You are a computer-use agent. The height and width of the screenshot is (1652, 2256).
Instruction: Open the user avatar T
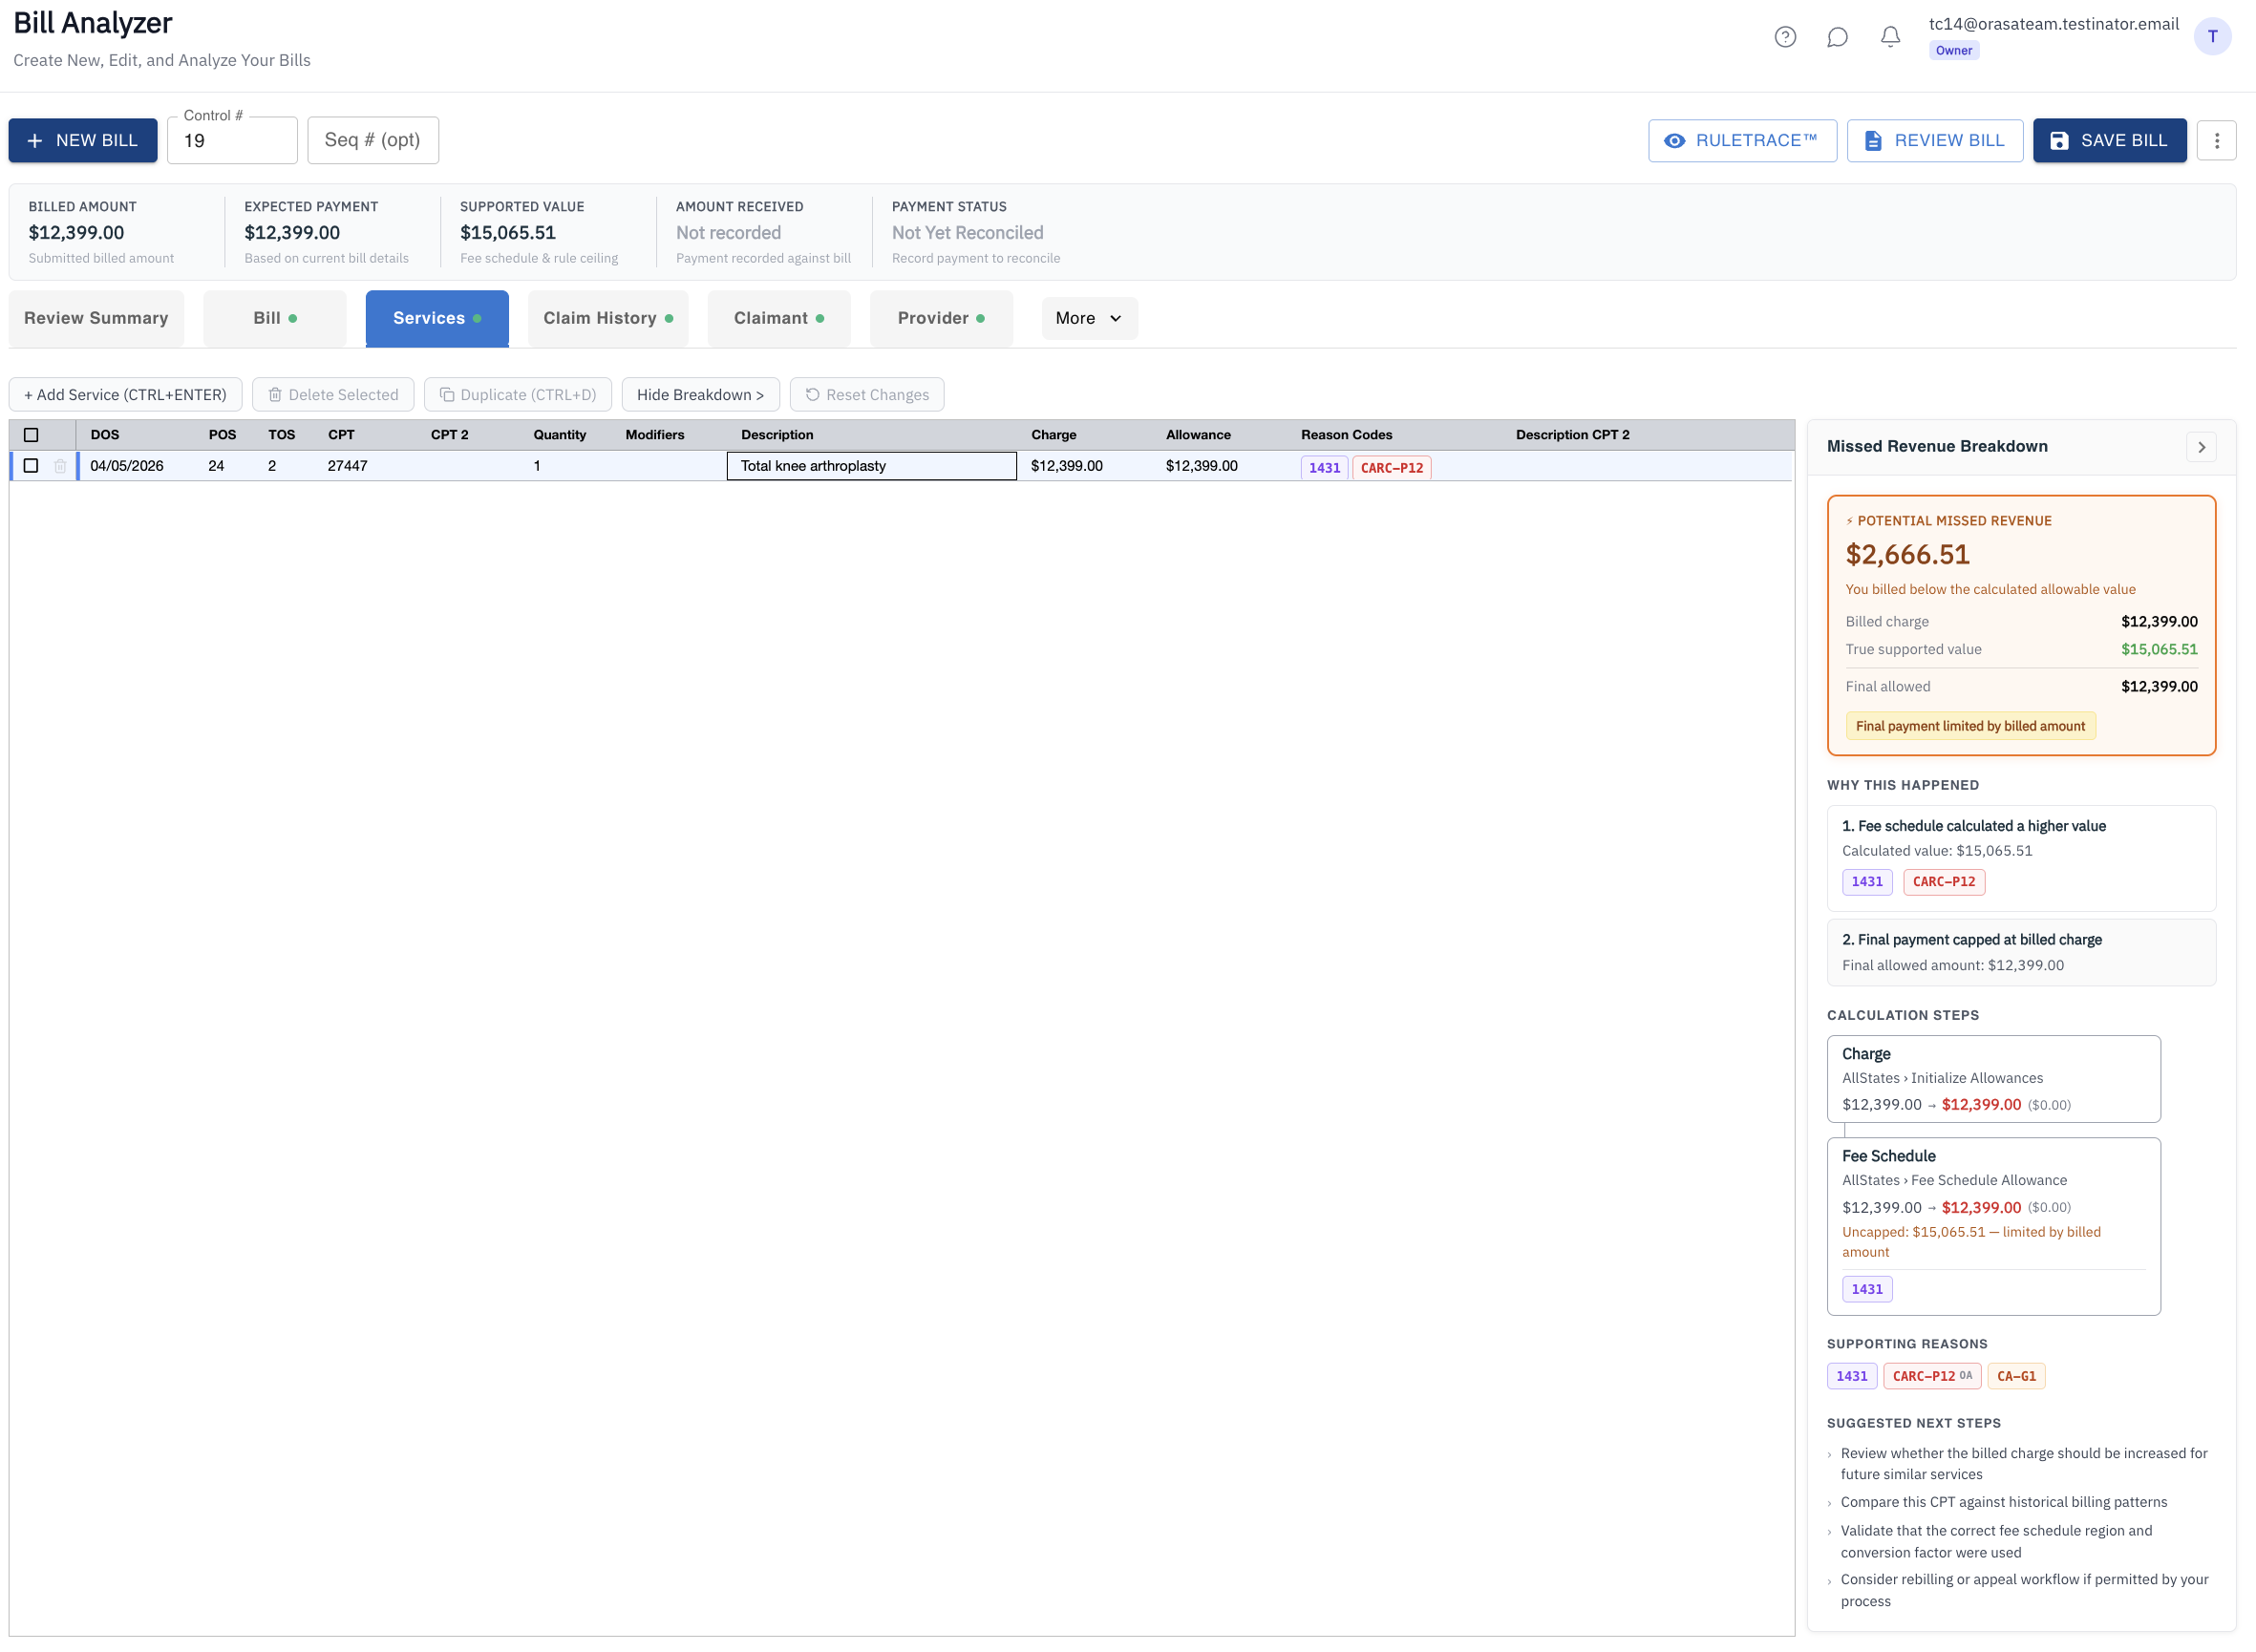tap(2212, 37)
